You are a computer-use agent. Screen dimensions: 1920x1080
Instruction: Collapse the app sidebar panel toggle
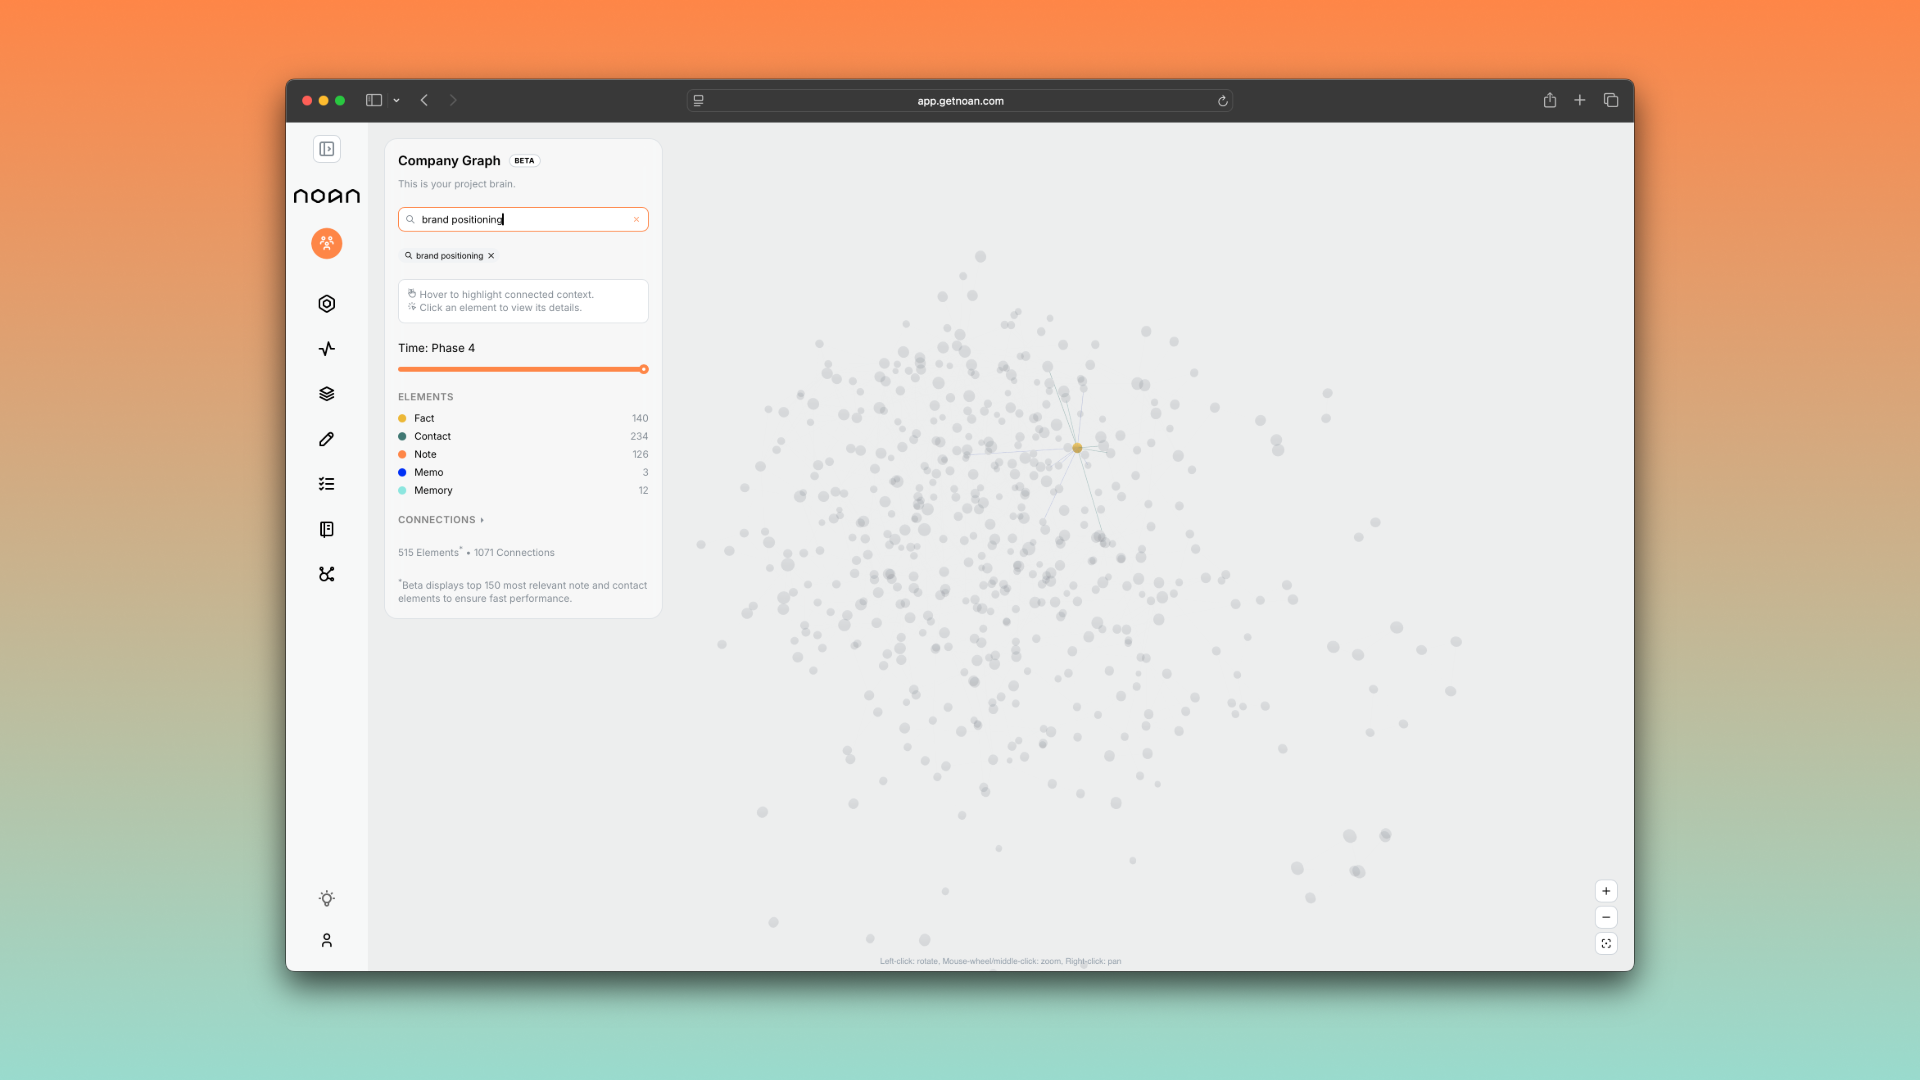tap(326, 149)
